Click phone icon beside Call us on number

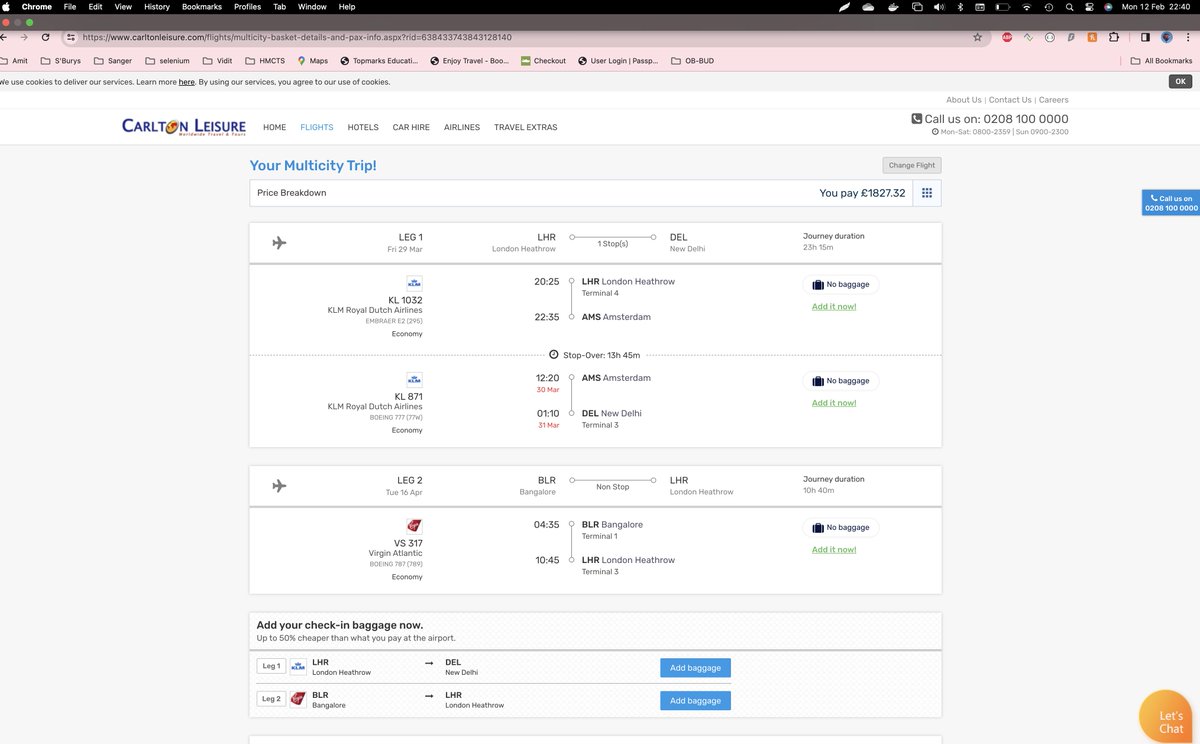pos(917,119)
